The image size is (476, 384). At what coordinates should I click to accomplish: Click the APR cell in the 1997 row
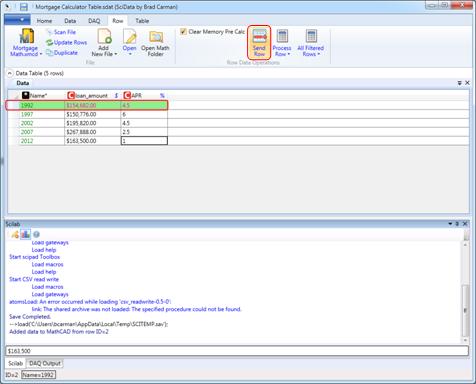point(144,114)
